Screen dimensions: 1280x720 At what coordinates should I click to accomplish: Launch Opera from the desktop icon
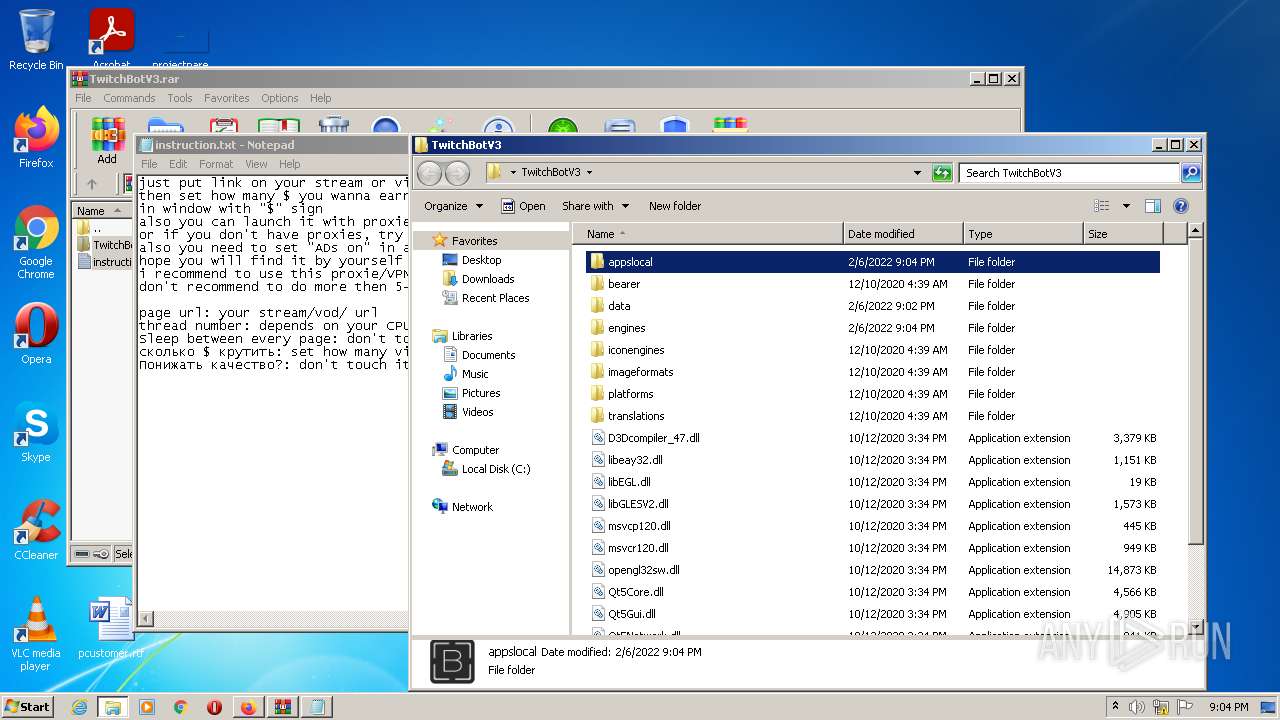pos(36,334)
